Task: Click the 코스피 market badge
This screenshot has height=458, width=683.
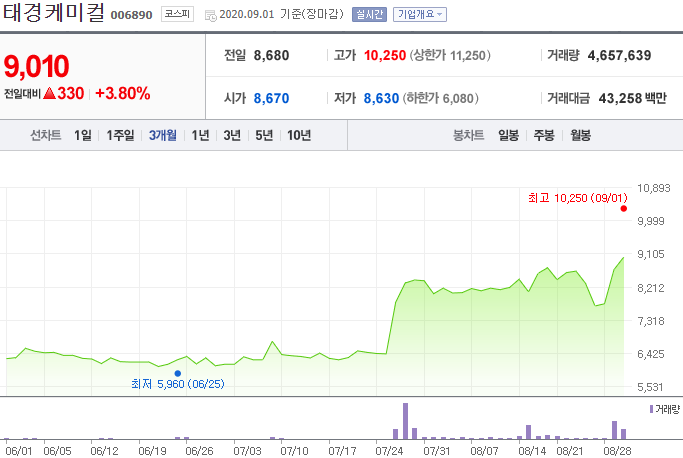Action: point(177,14)
